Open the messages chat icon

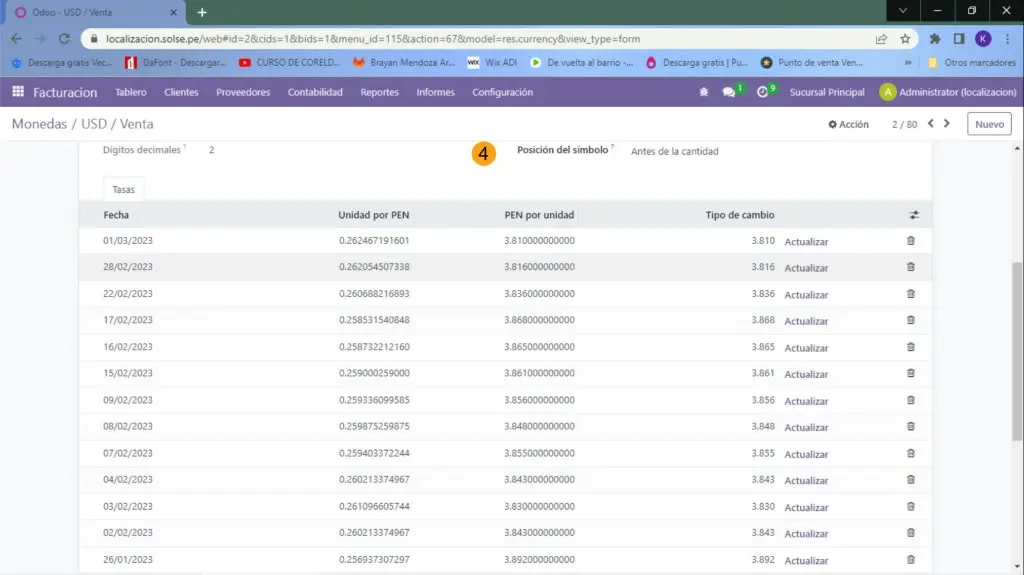pos(729,92)
